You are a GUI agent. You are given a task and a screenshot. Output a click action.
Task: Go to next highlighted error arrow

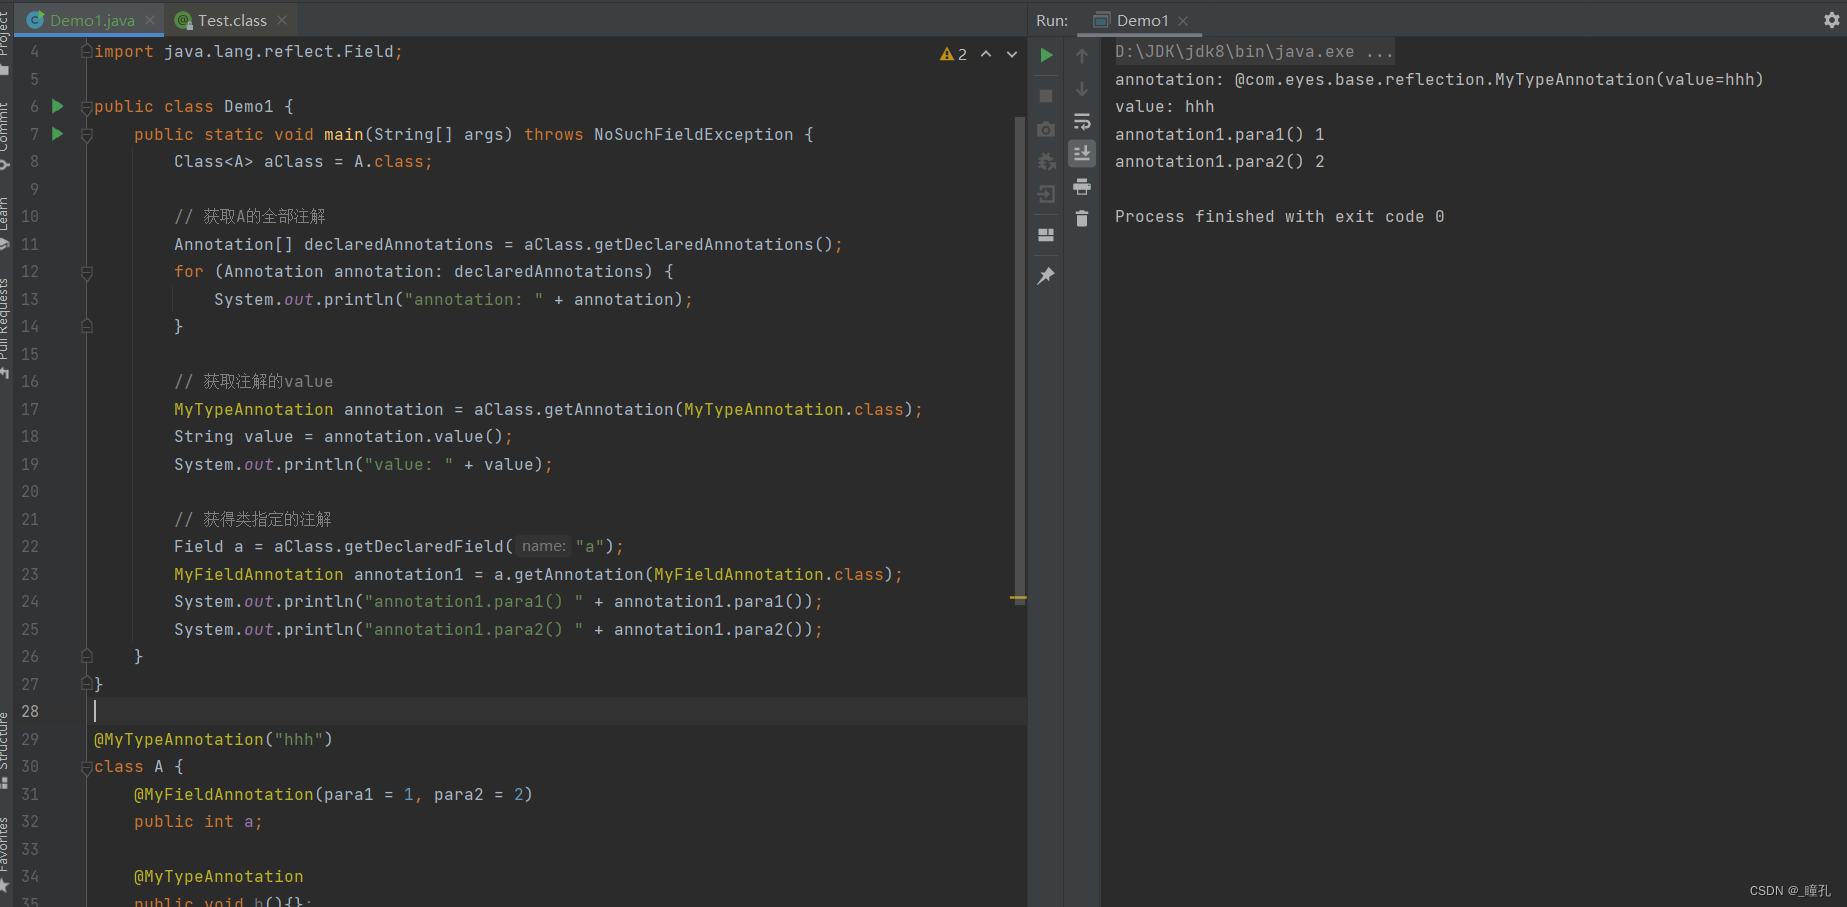pos(1012,54)
